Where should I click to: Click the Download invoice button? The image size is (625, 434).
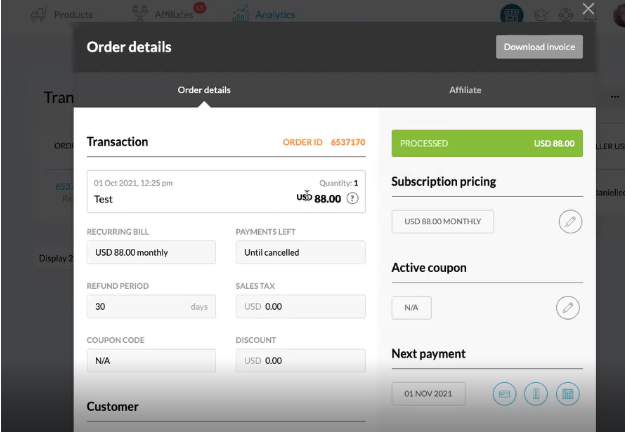pyautogui.click(x=539, y=47)
